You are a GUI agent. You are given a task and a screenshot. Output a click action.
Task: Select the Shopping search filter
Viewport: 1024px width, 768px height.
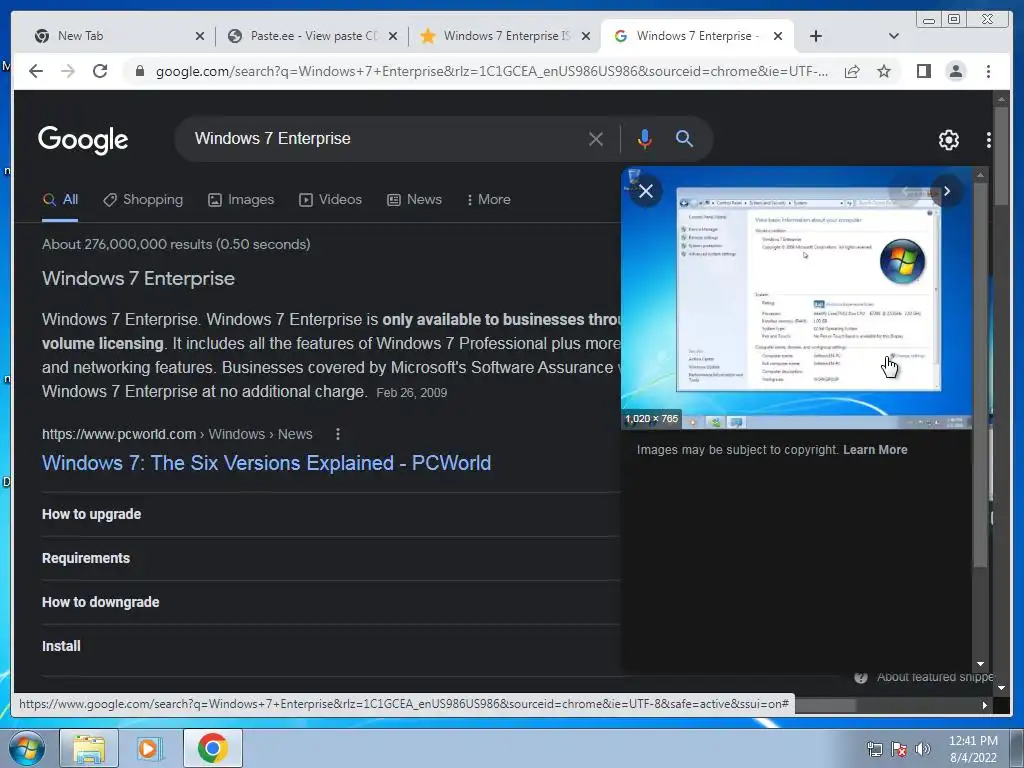point(143,200)
